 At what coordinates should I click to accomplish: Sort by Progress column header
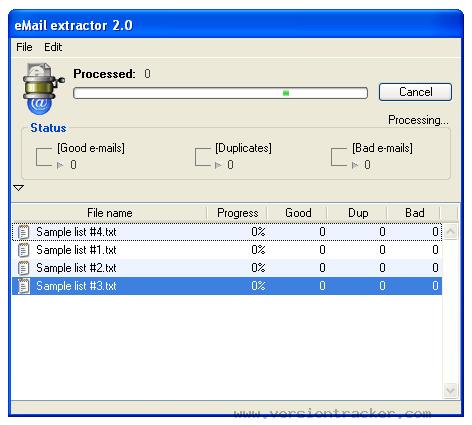[237, 213]
